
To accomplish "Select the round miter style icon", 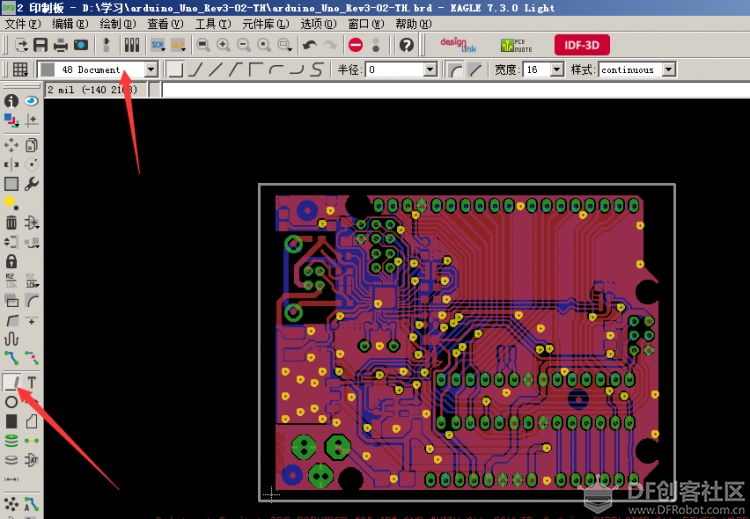I will point(455,70).
